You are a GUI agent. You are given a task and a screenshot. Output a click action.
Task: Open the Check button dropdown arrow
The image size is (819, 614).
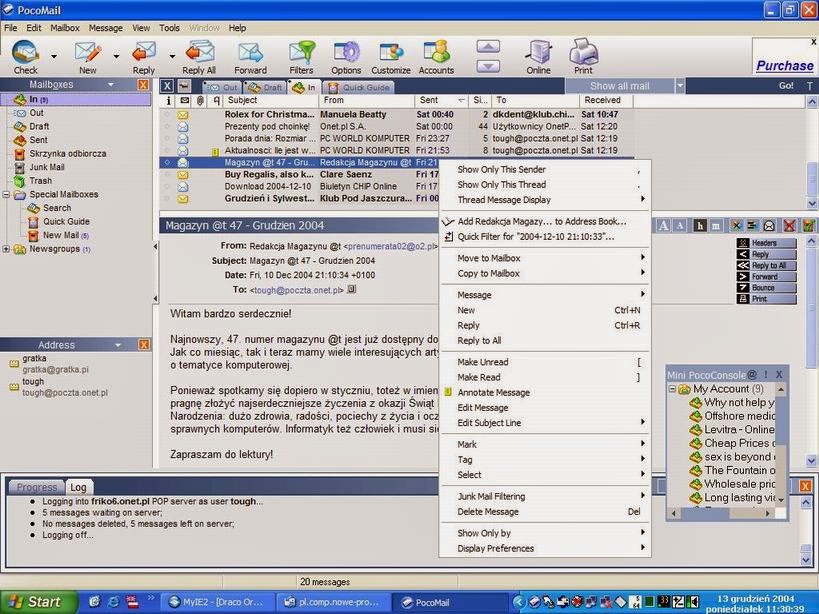(54, 56)
